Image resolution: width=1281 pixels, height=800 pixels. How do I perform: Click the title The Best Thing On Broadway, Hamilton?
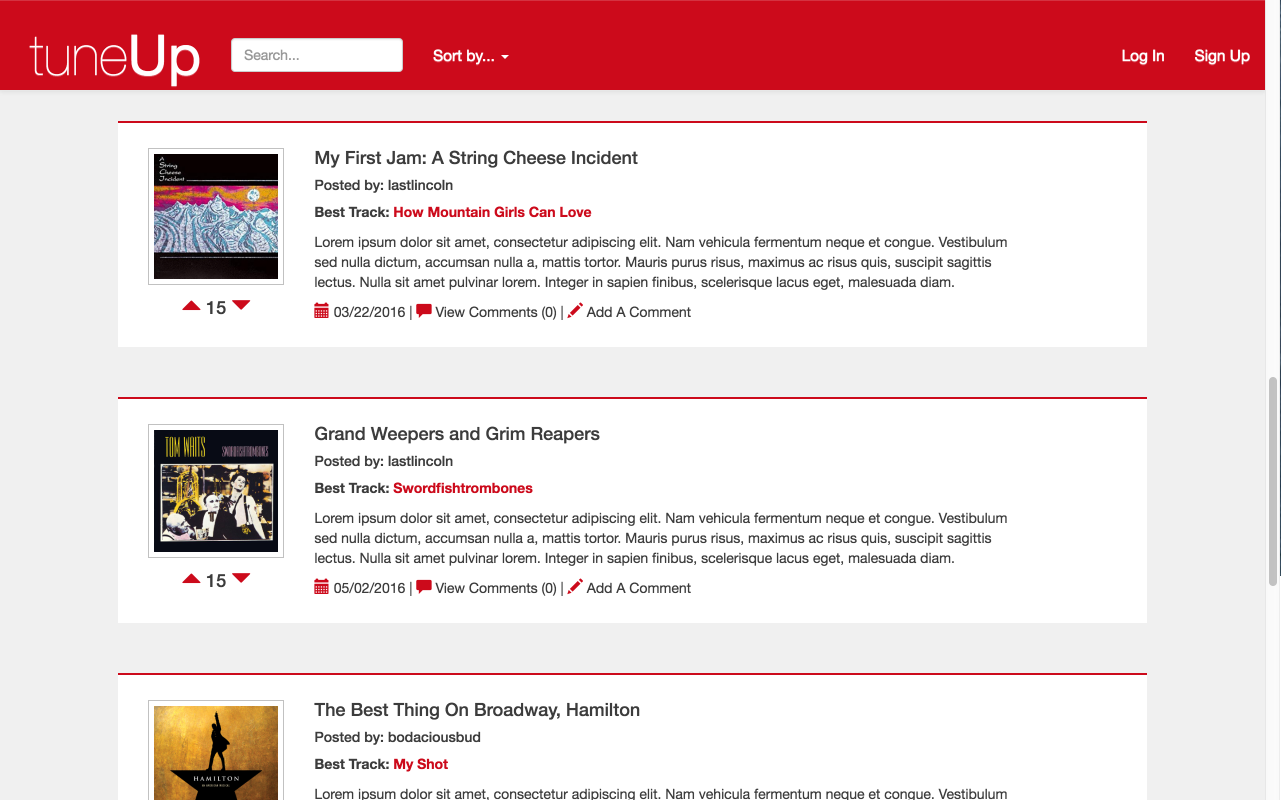pyautogui.click(x=477, y=710)
